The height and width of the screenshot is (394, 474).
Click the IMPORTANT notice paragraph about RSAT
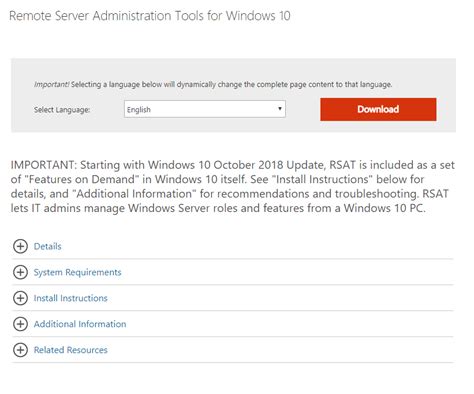tap(233, 186)
